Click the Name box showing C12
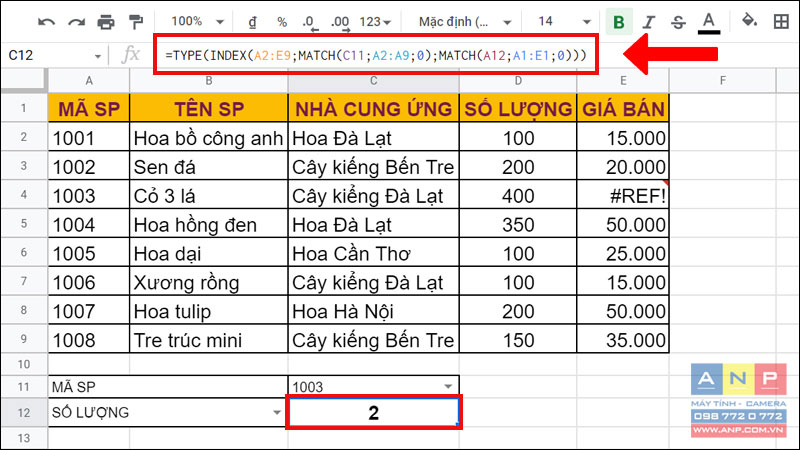Viewport: 800px width, 450px height. click(x=48, y=55)
